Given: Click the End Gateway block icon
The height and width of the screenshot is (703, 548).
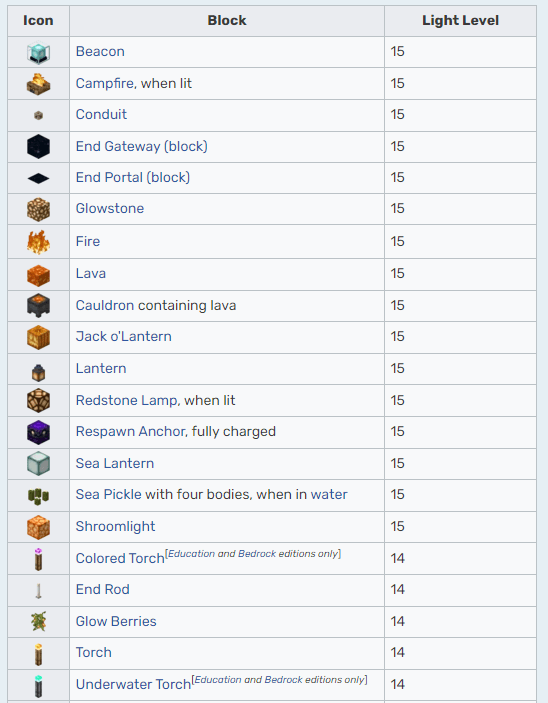Looking at the screenshot, I should click(x=38, y=147).
